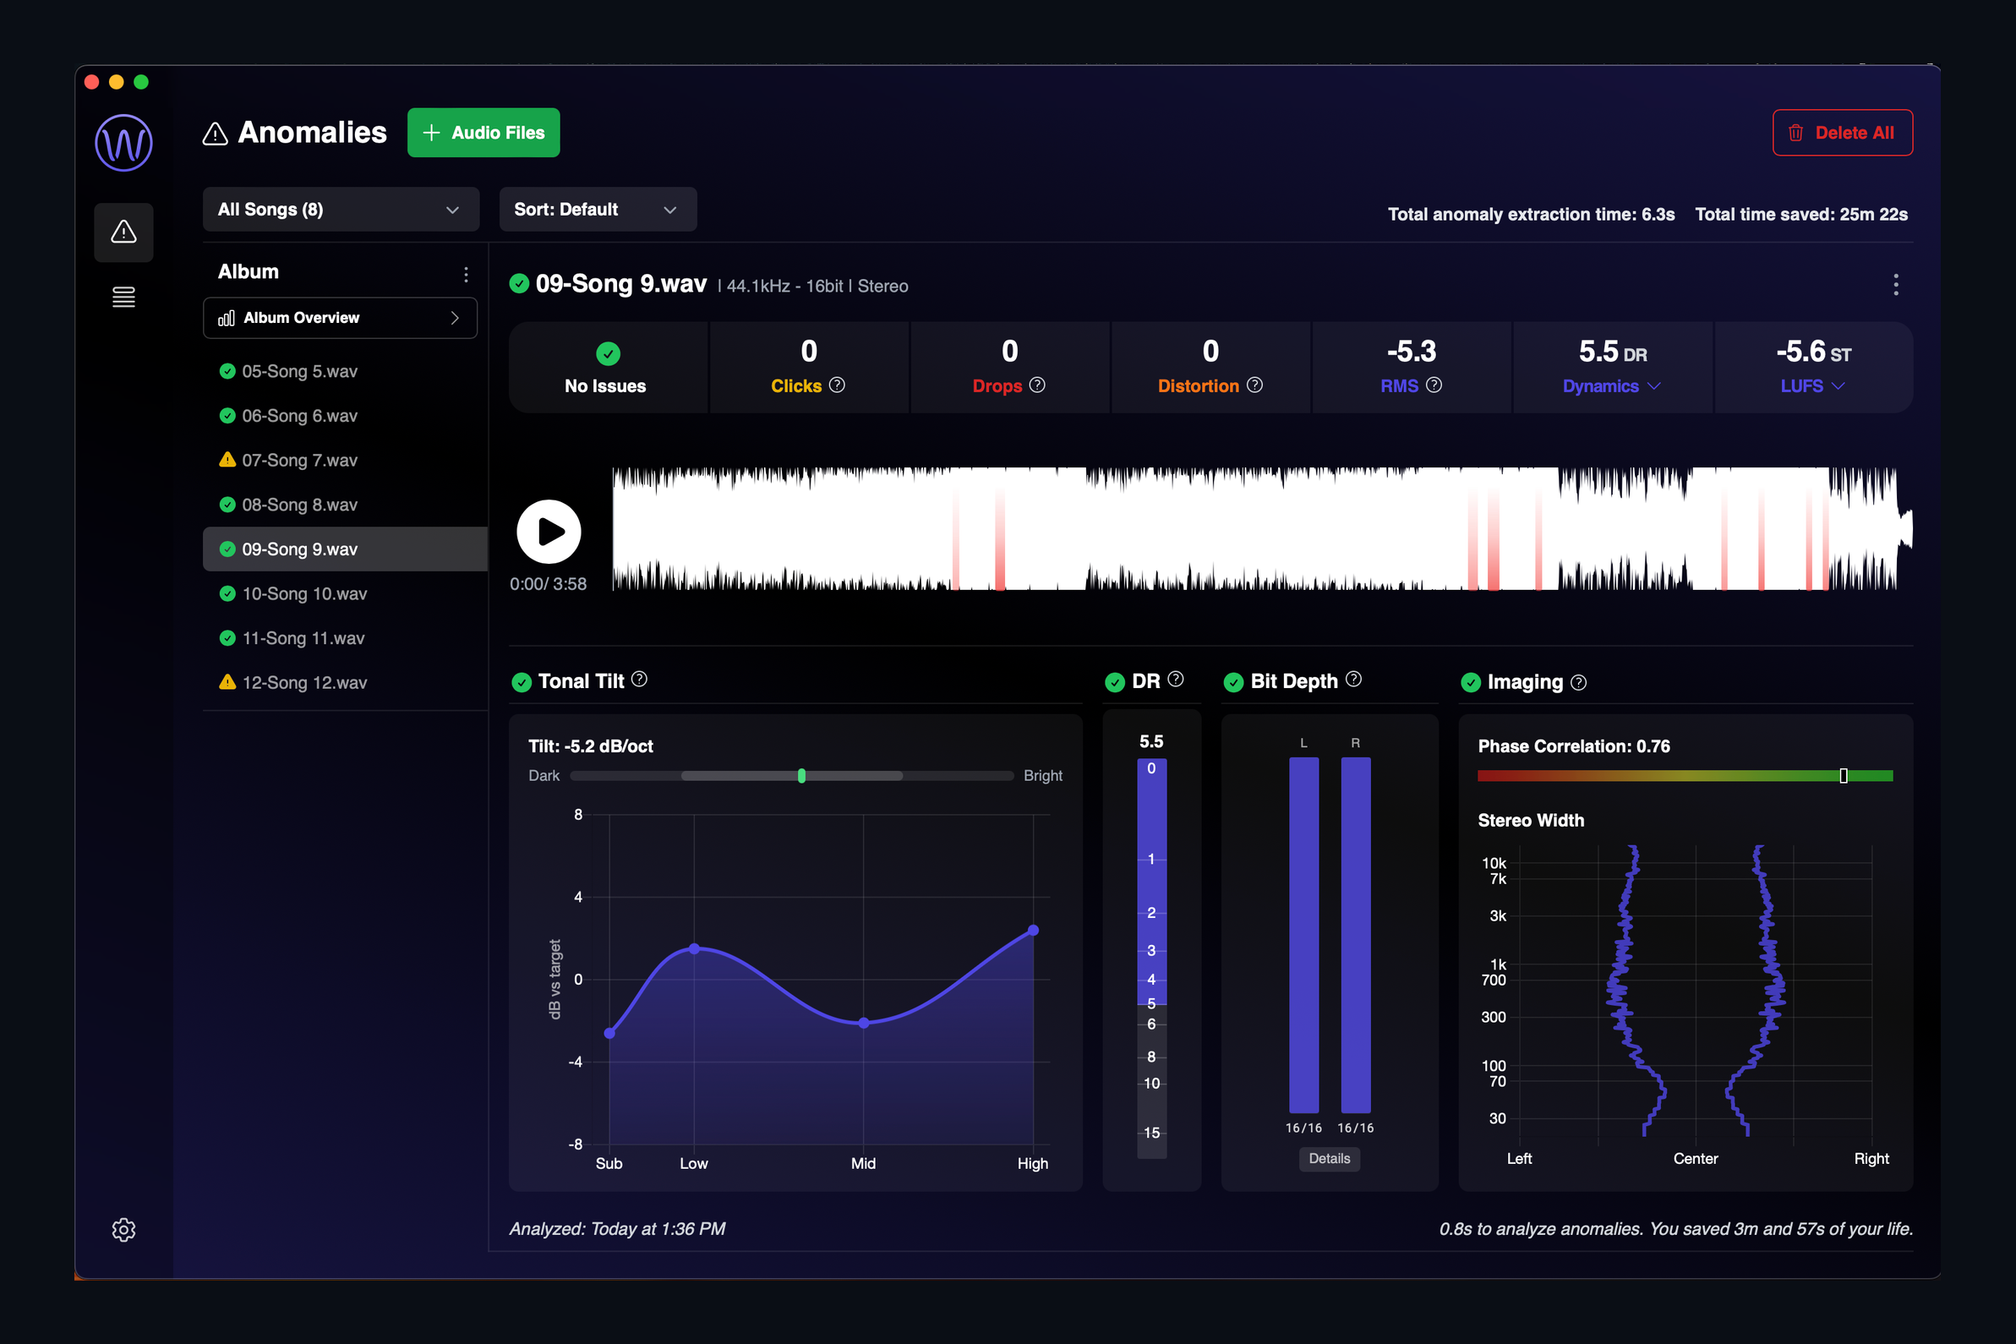2016x1344 pixels.
Task: Click the High point on Tonal Tilt curve
Action: 1033,930
